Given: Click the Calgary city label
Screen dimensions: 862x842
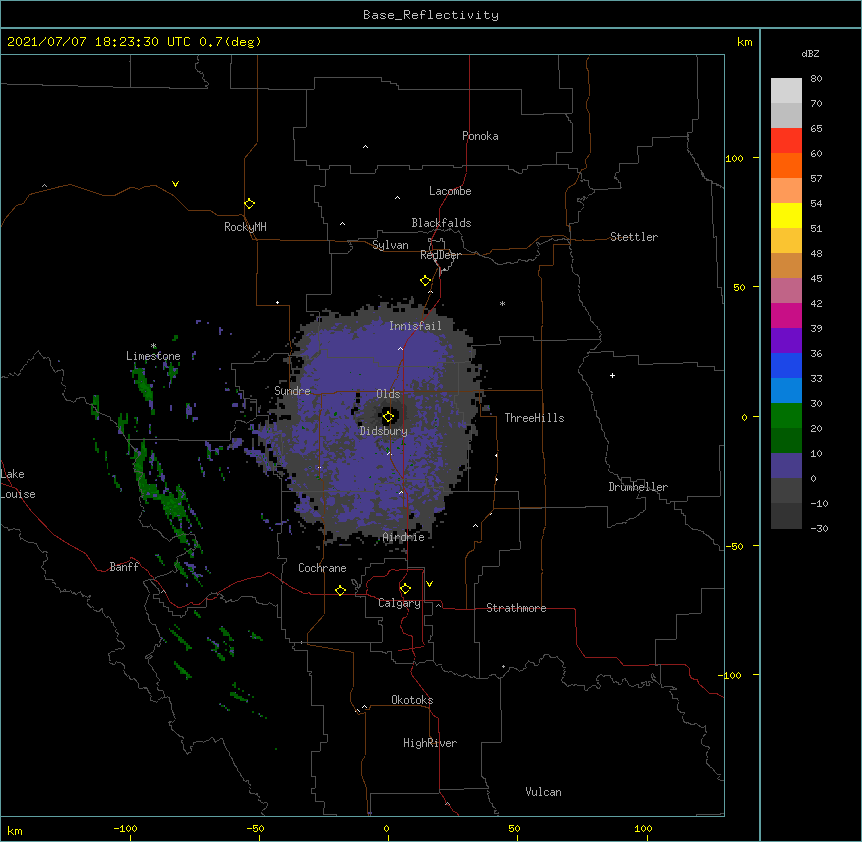Looking at the screenshot, I should (x=399, y=603).
